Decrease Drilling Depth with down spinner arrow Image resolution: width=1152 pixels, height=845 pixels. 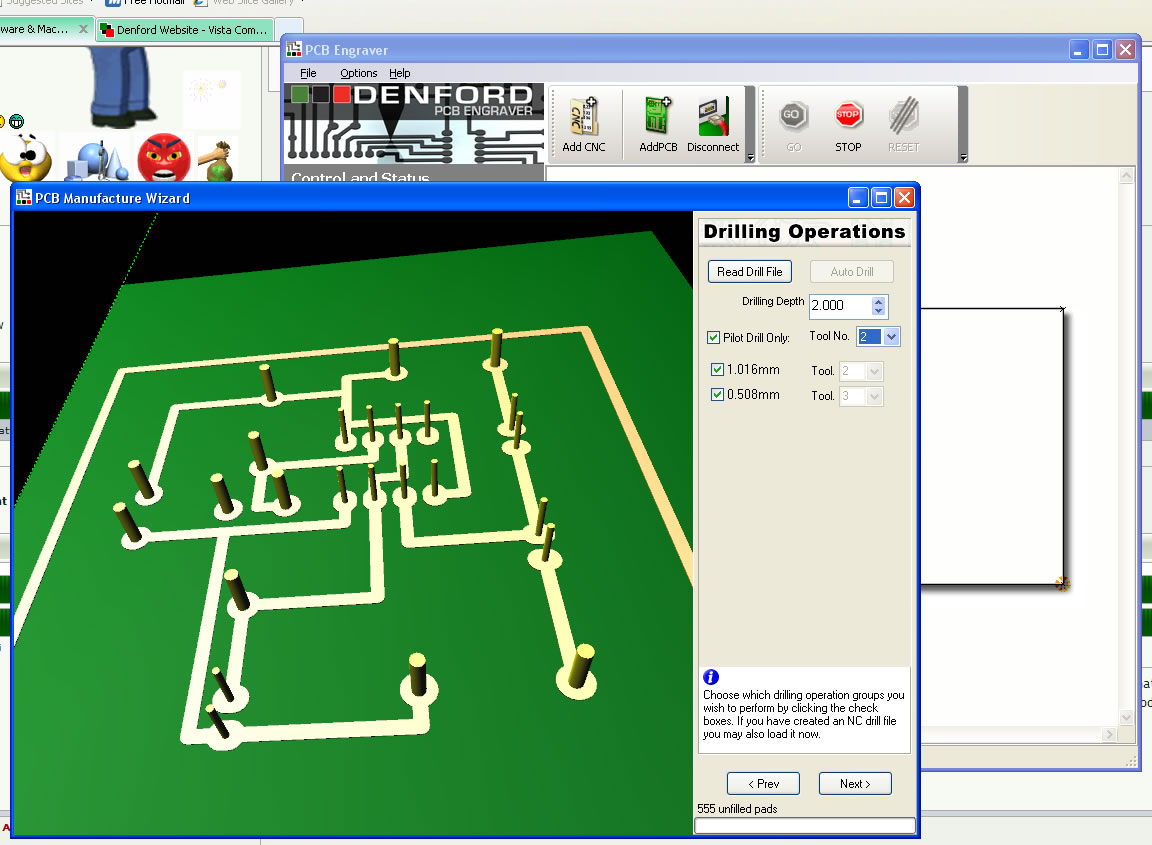[x=879, y=311]
